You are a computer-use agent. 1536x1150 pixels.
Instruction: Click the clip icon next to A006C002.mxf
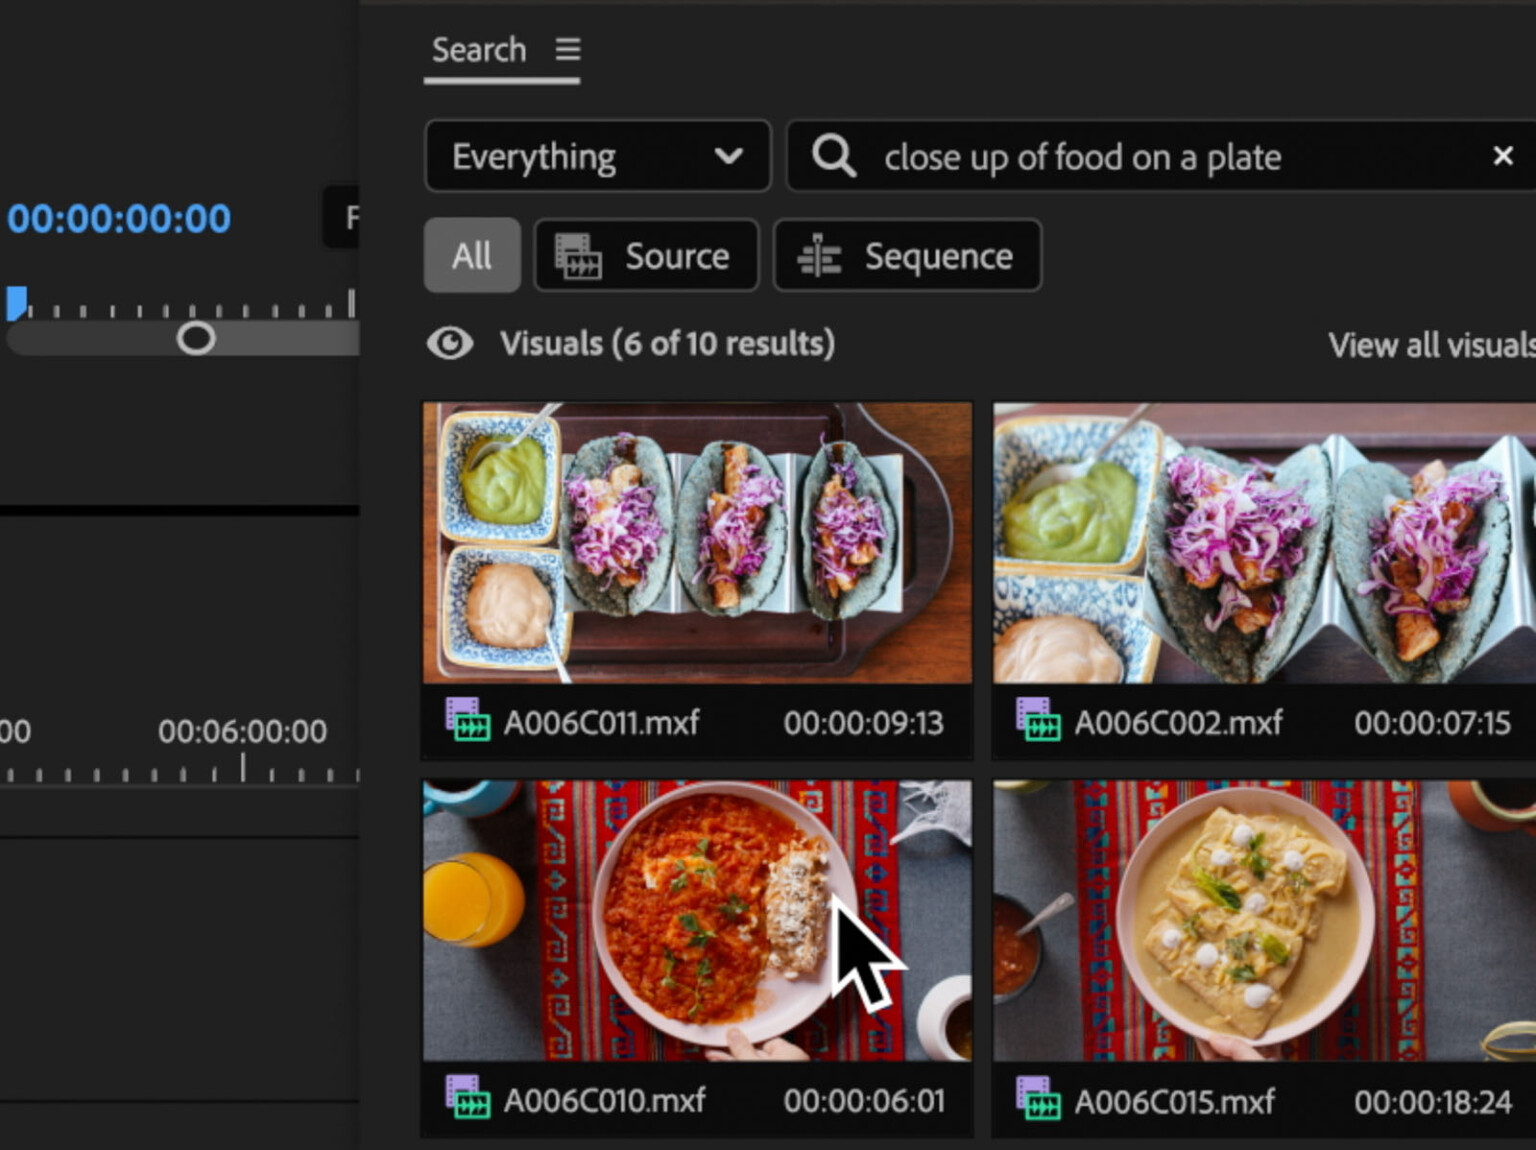pyautogui.click(x=1038, y=722)
